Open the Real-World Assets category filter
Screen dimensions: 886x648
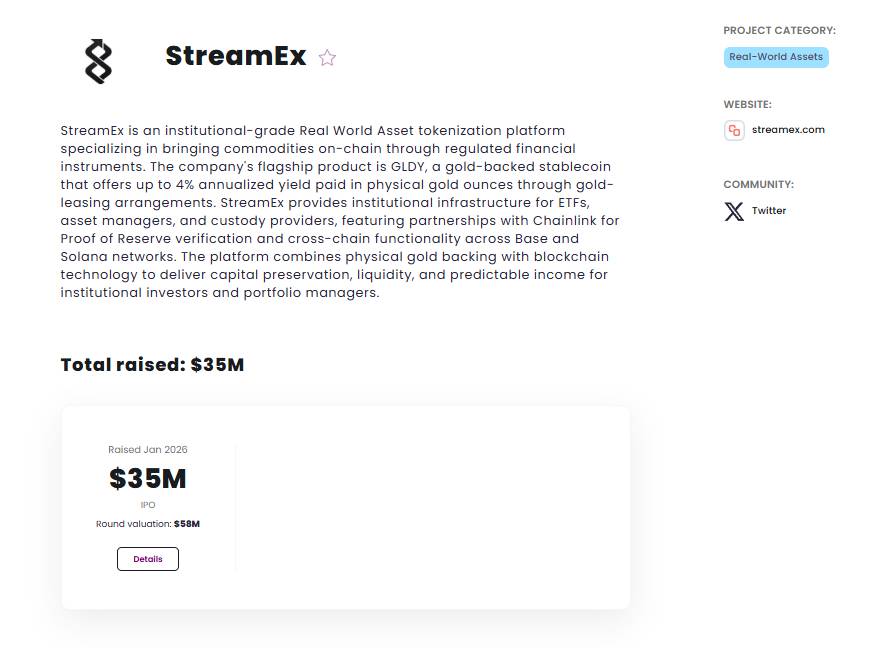pos(776,57)
